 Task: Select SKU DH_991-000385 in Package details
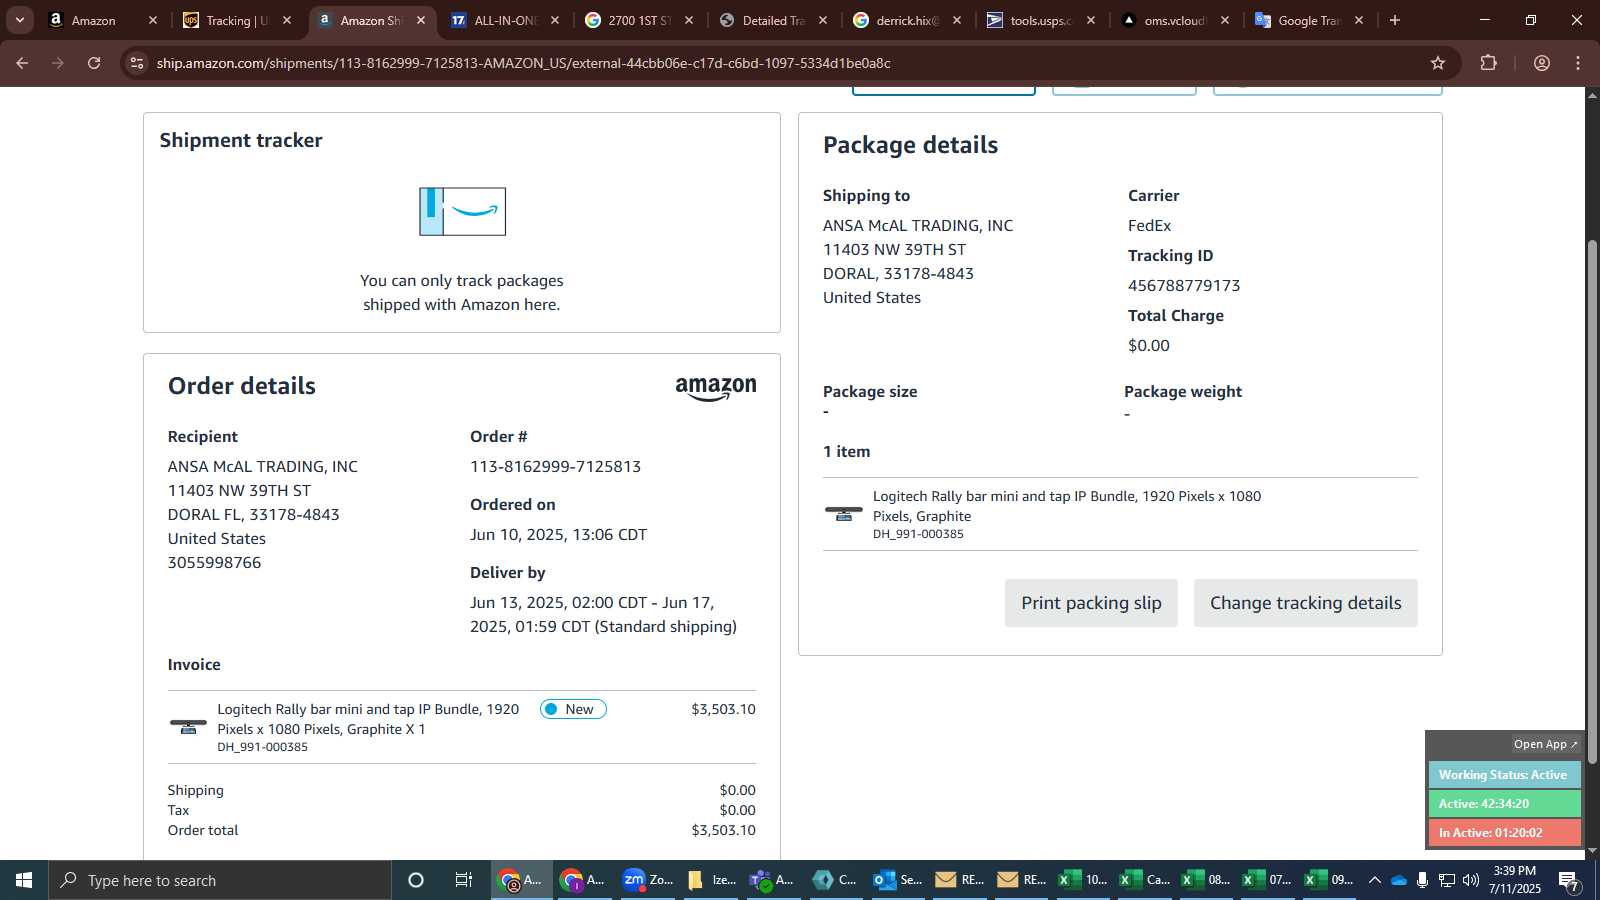click(x=918, y=534)
